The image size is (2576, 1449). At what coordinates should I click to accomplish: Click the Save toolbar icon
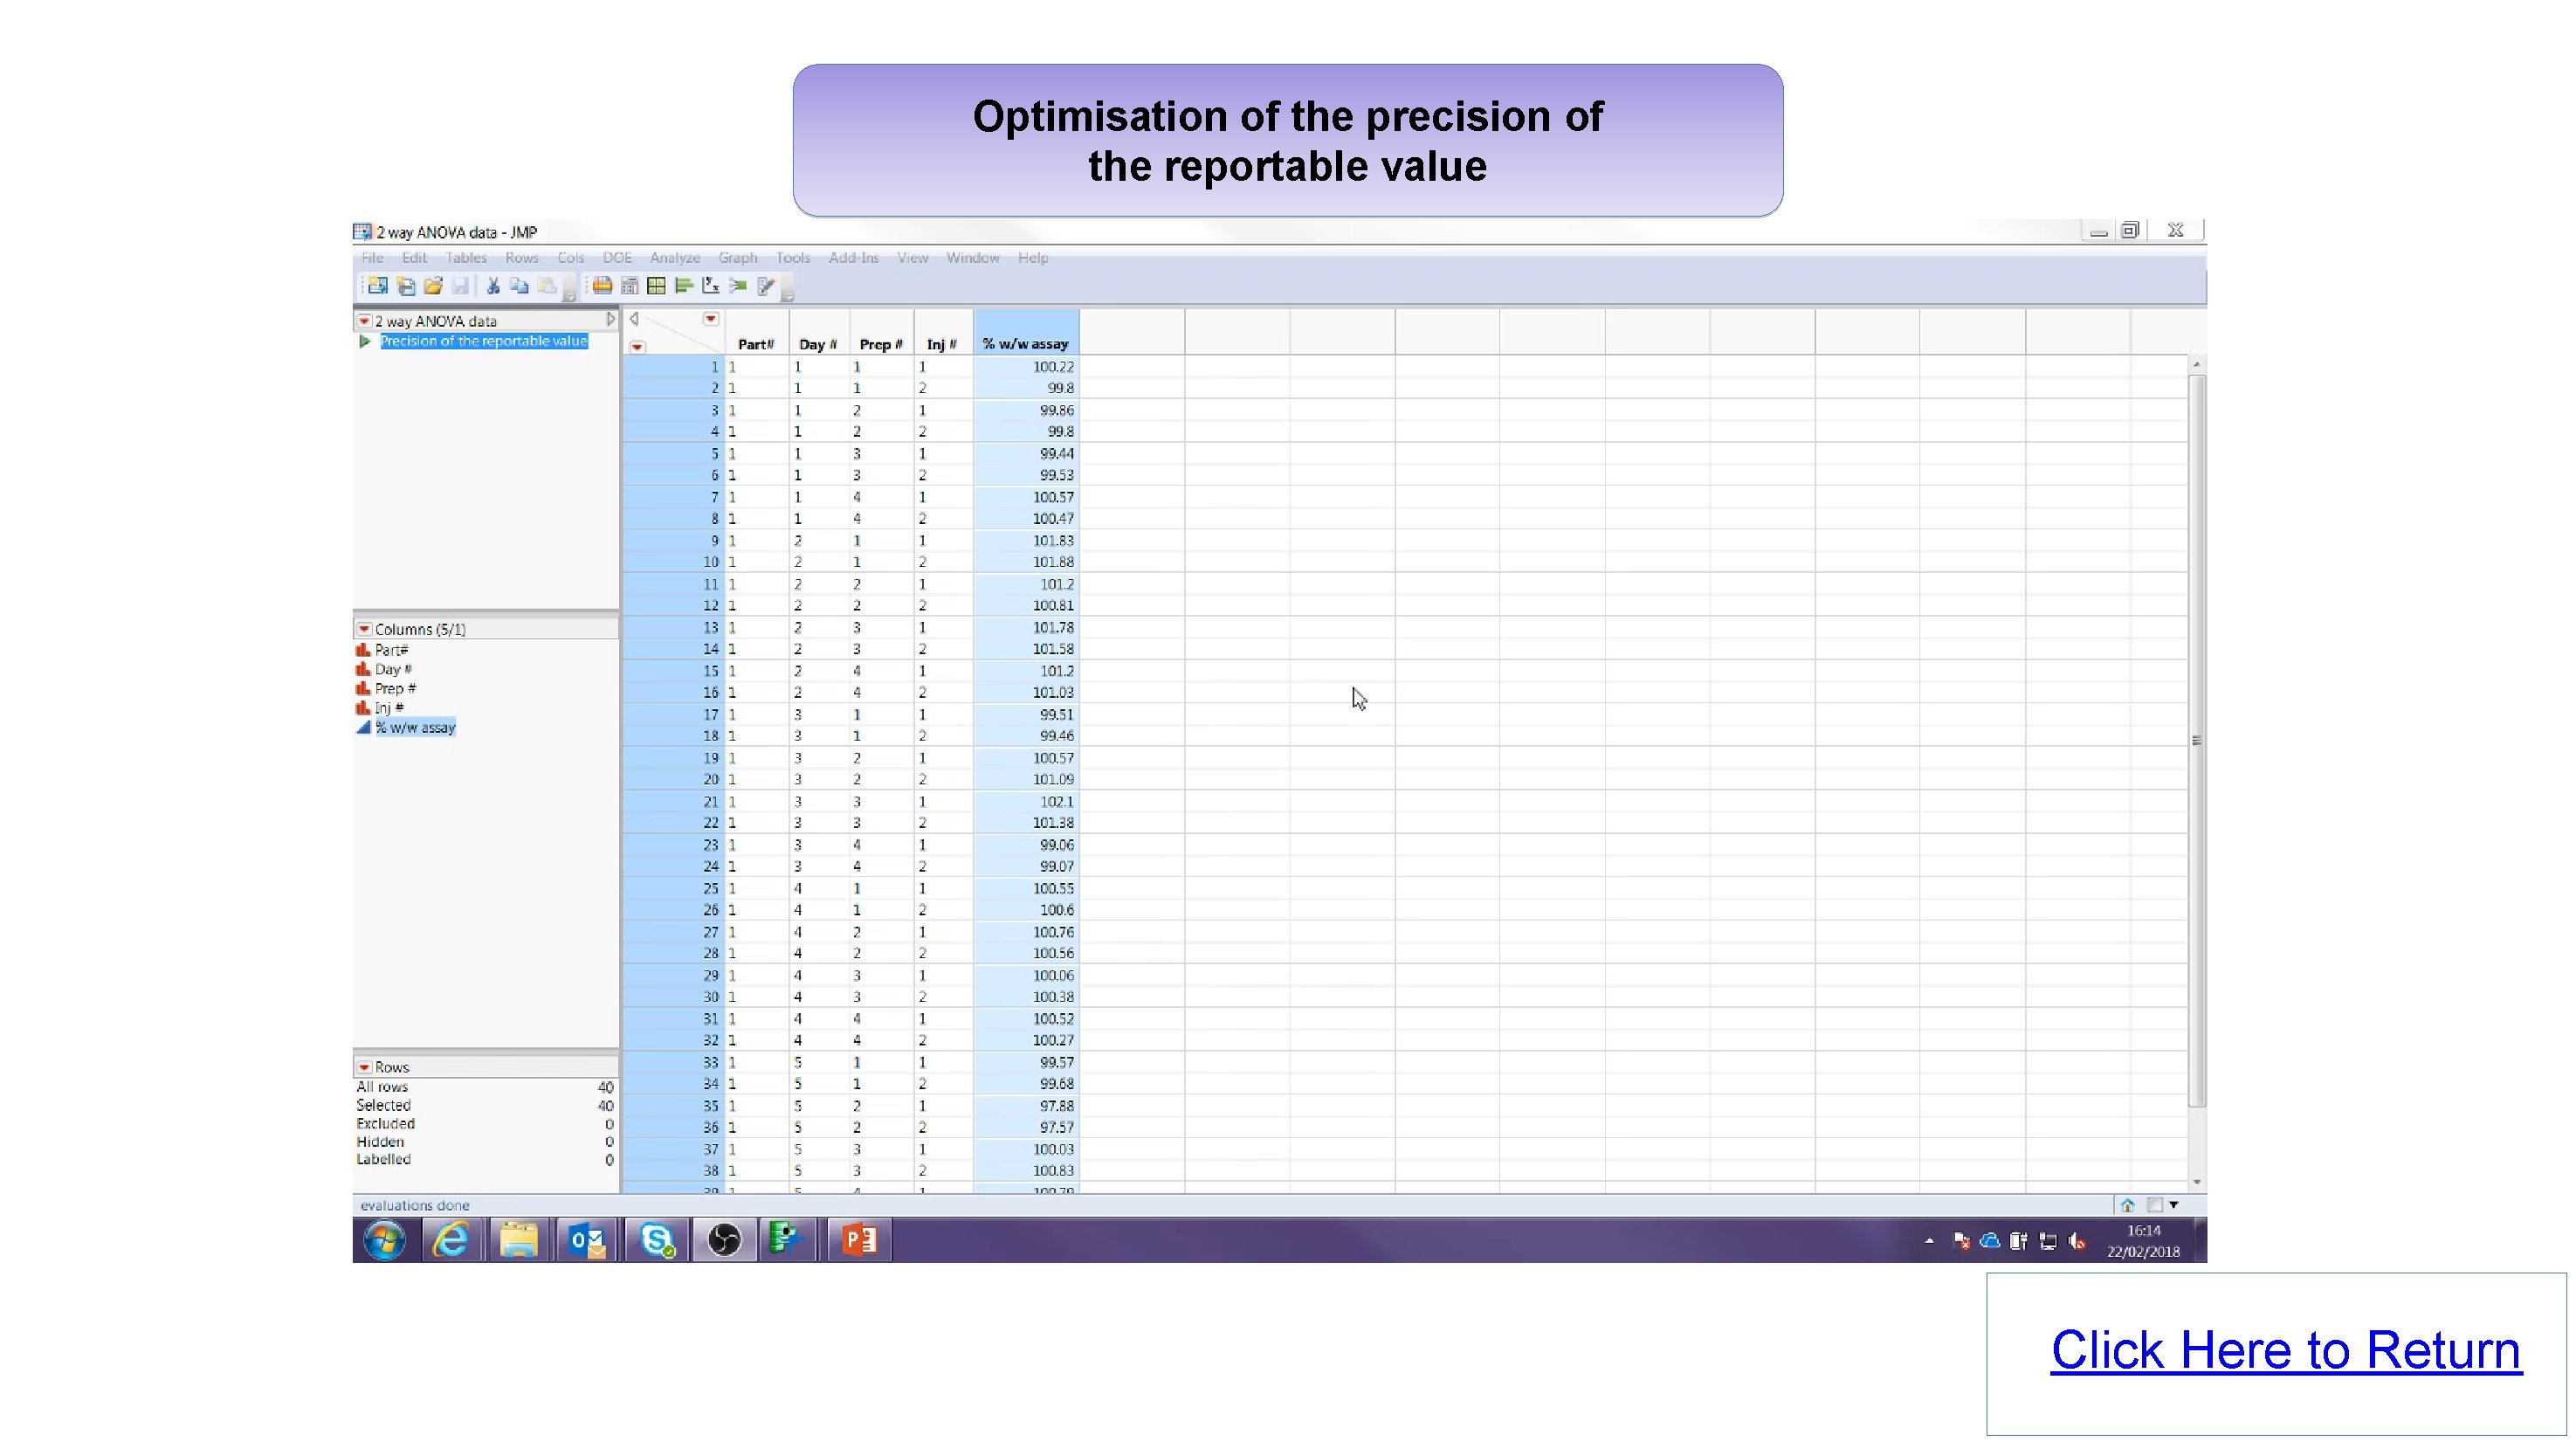460,286
